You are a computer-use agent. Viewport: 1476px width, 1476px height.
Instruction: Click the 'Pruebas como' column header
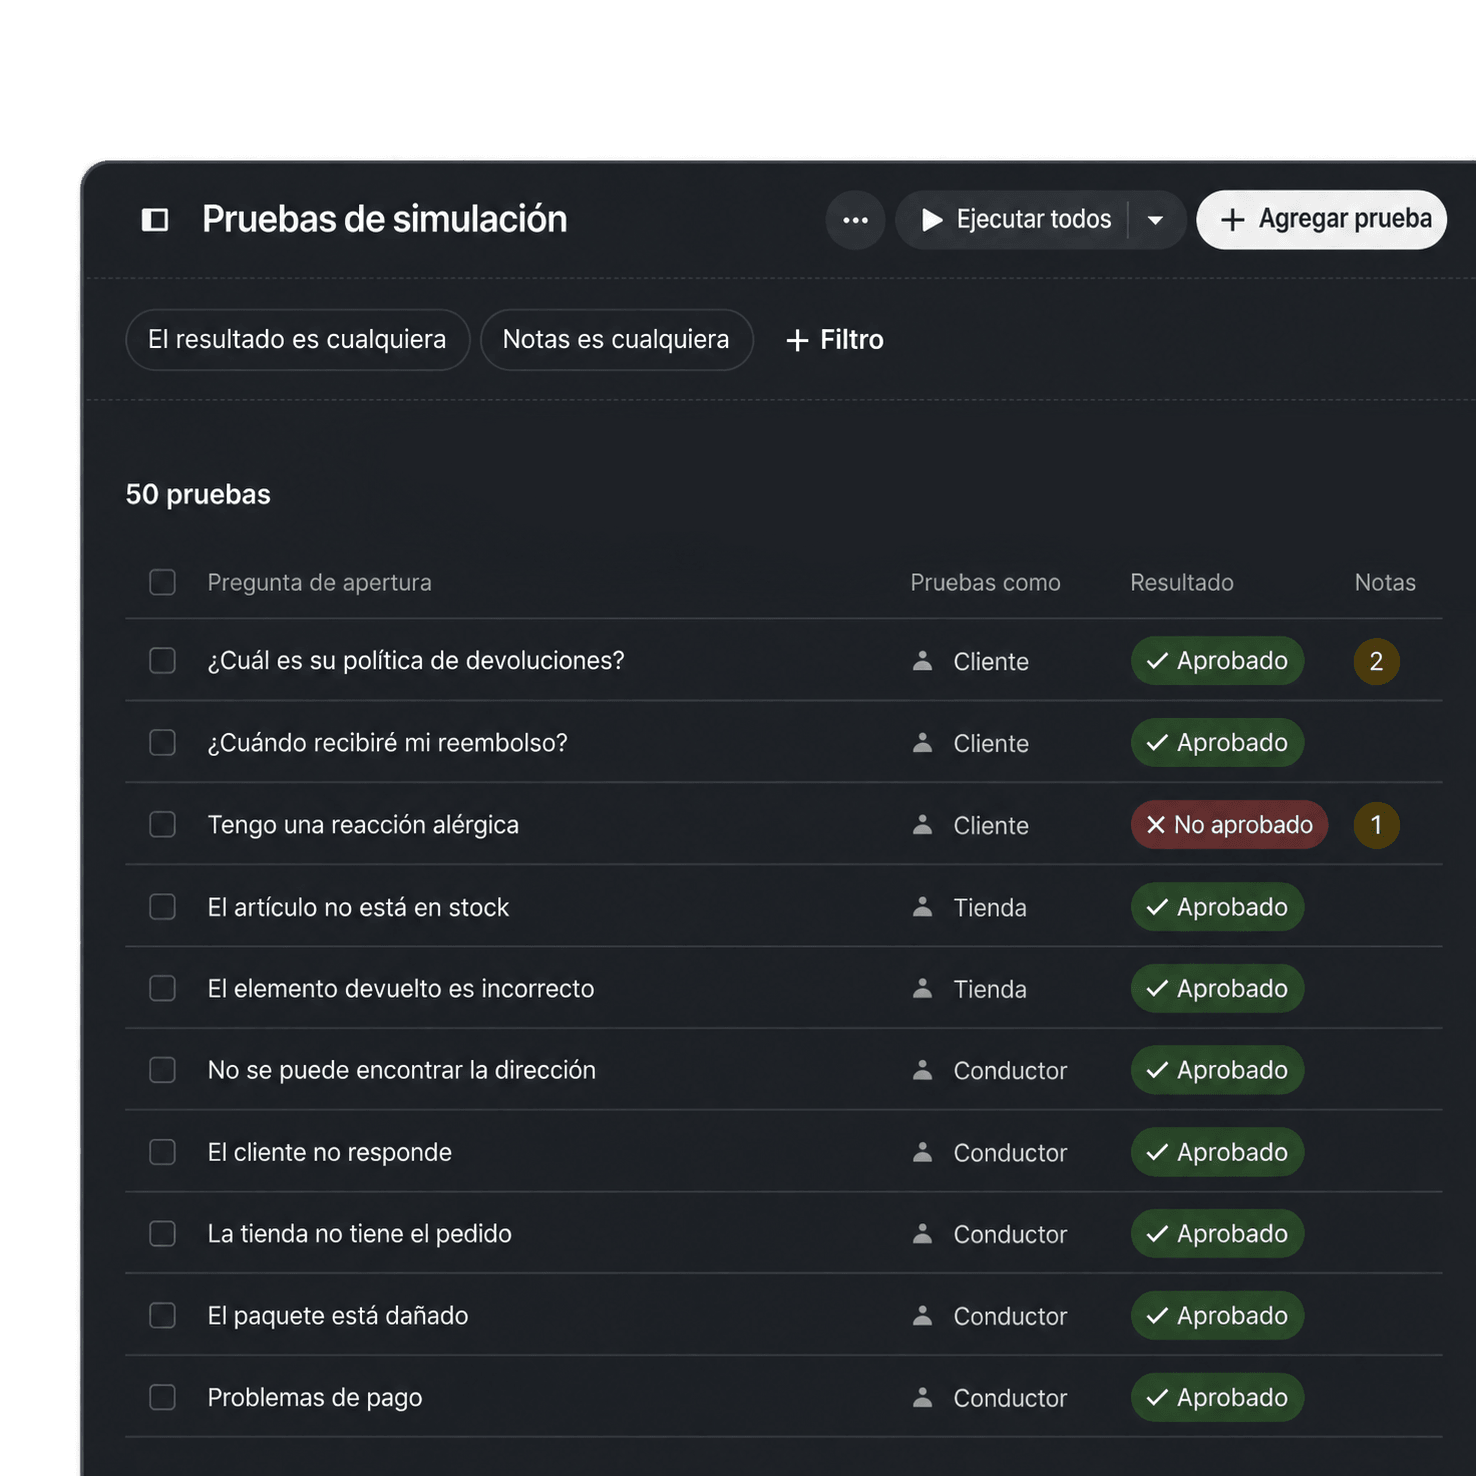tap(985, 583)
